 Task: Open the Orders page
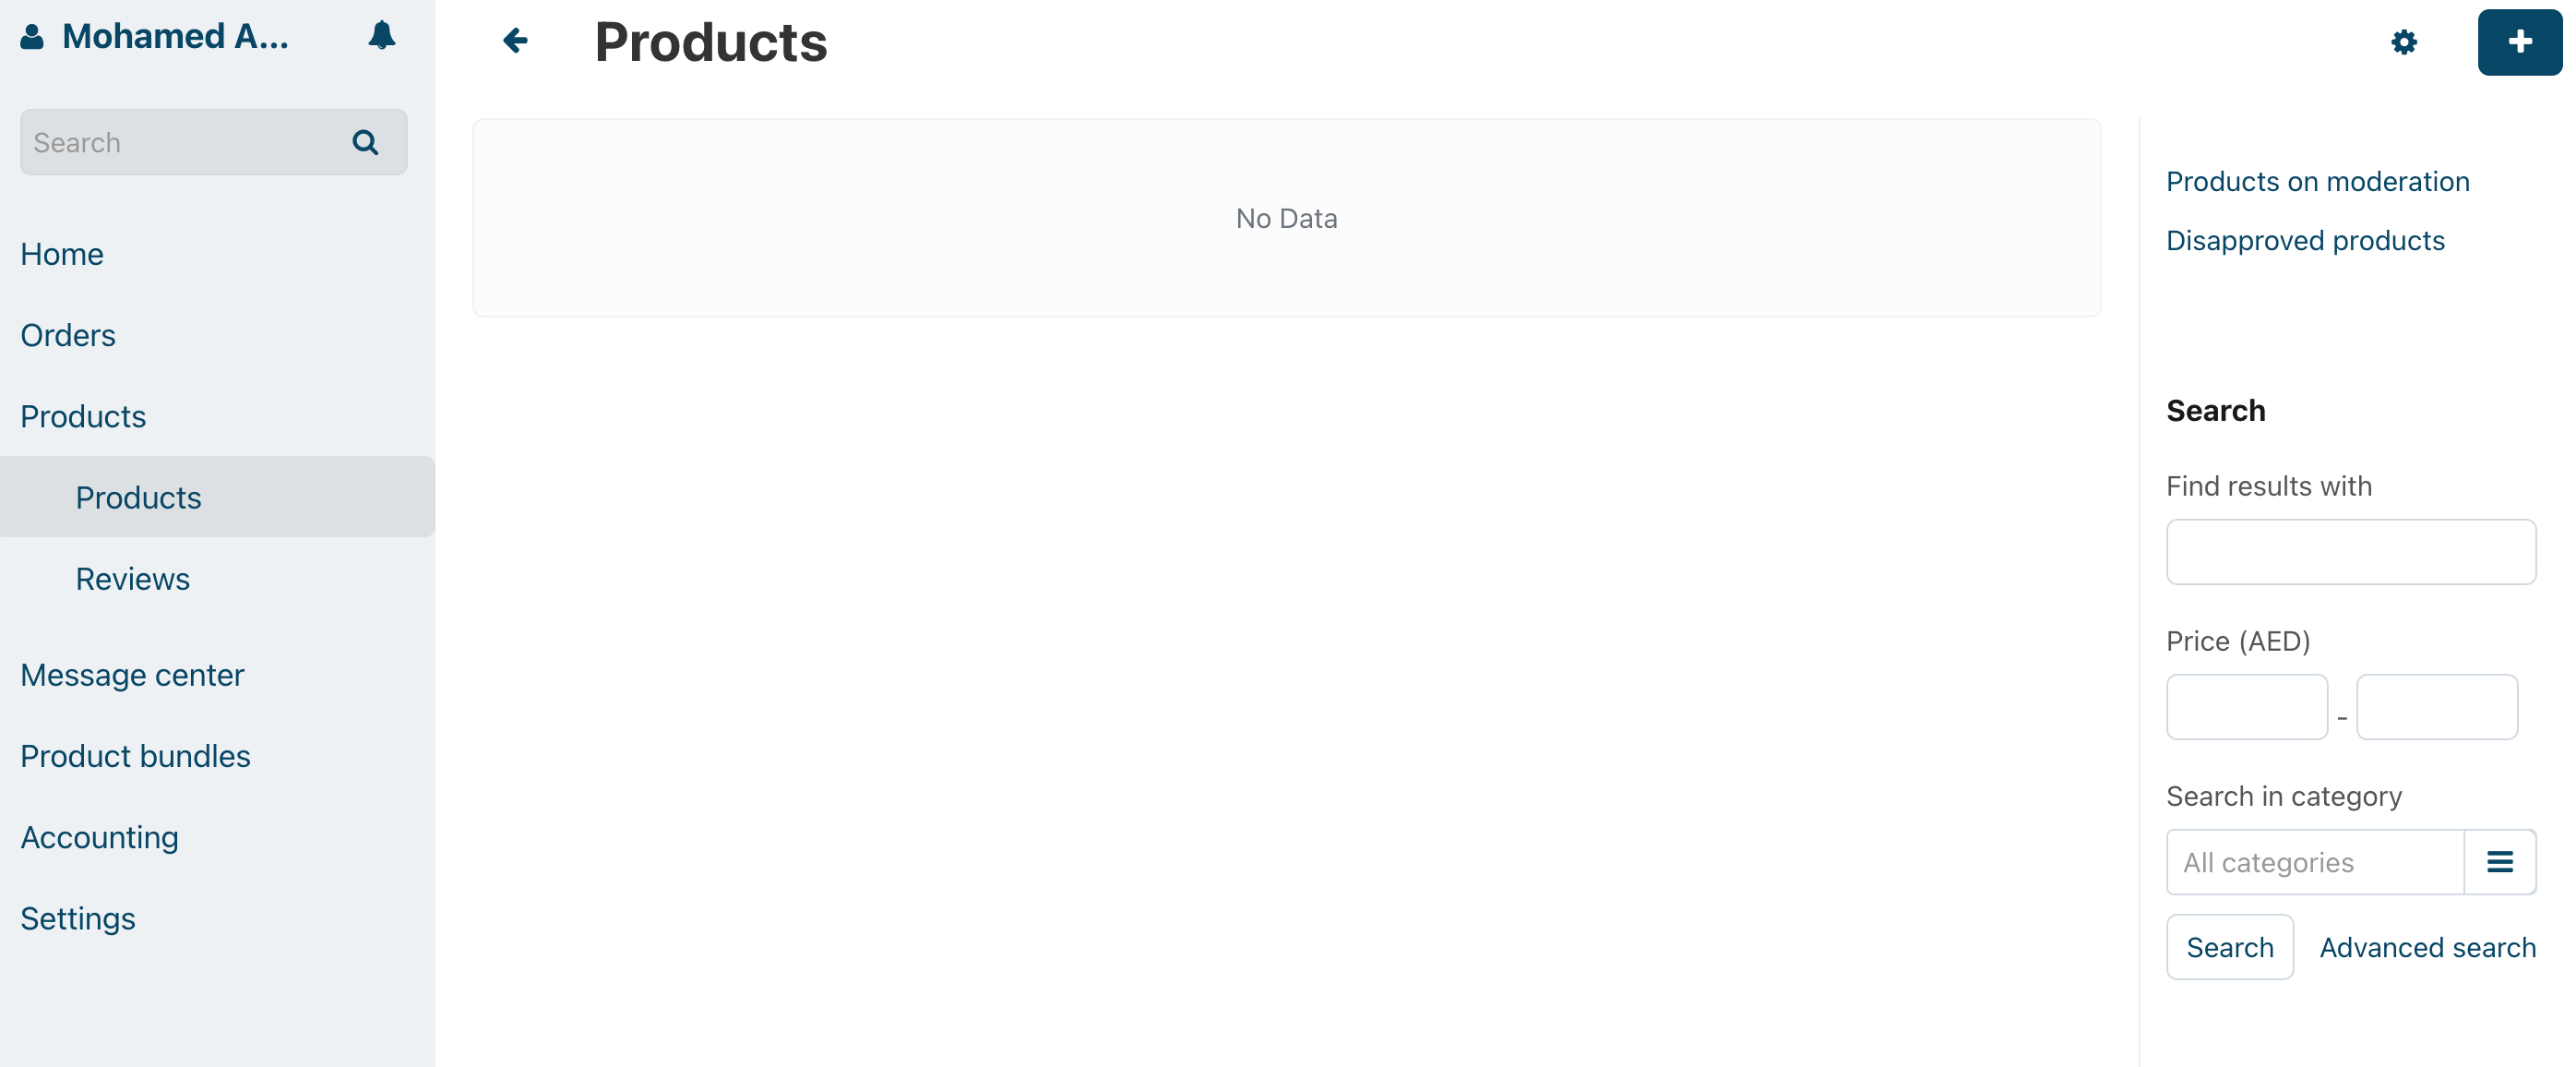[67, 335]
